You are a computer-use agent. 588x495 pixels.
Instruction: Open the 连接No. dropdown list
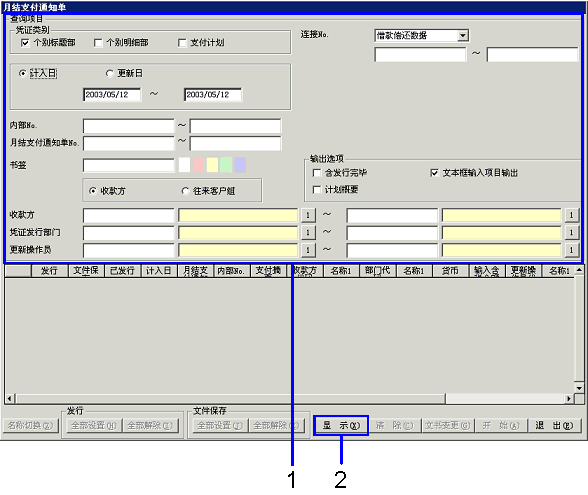463,36
